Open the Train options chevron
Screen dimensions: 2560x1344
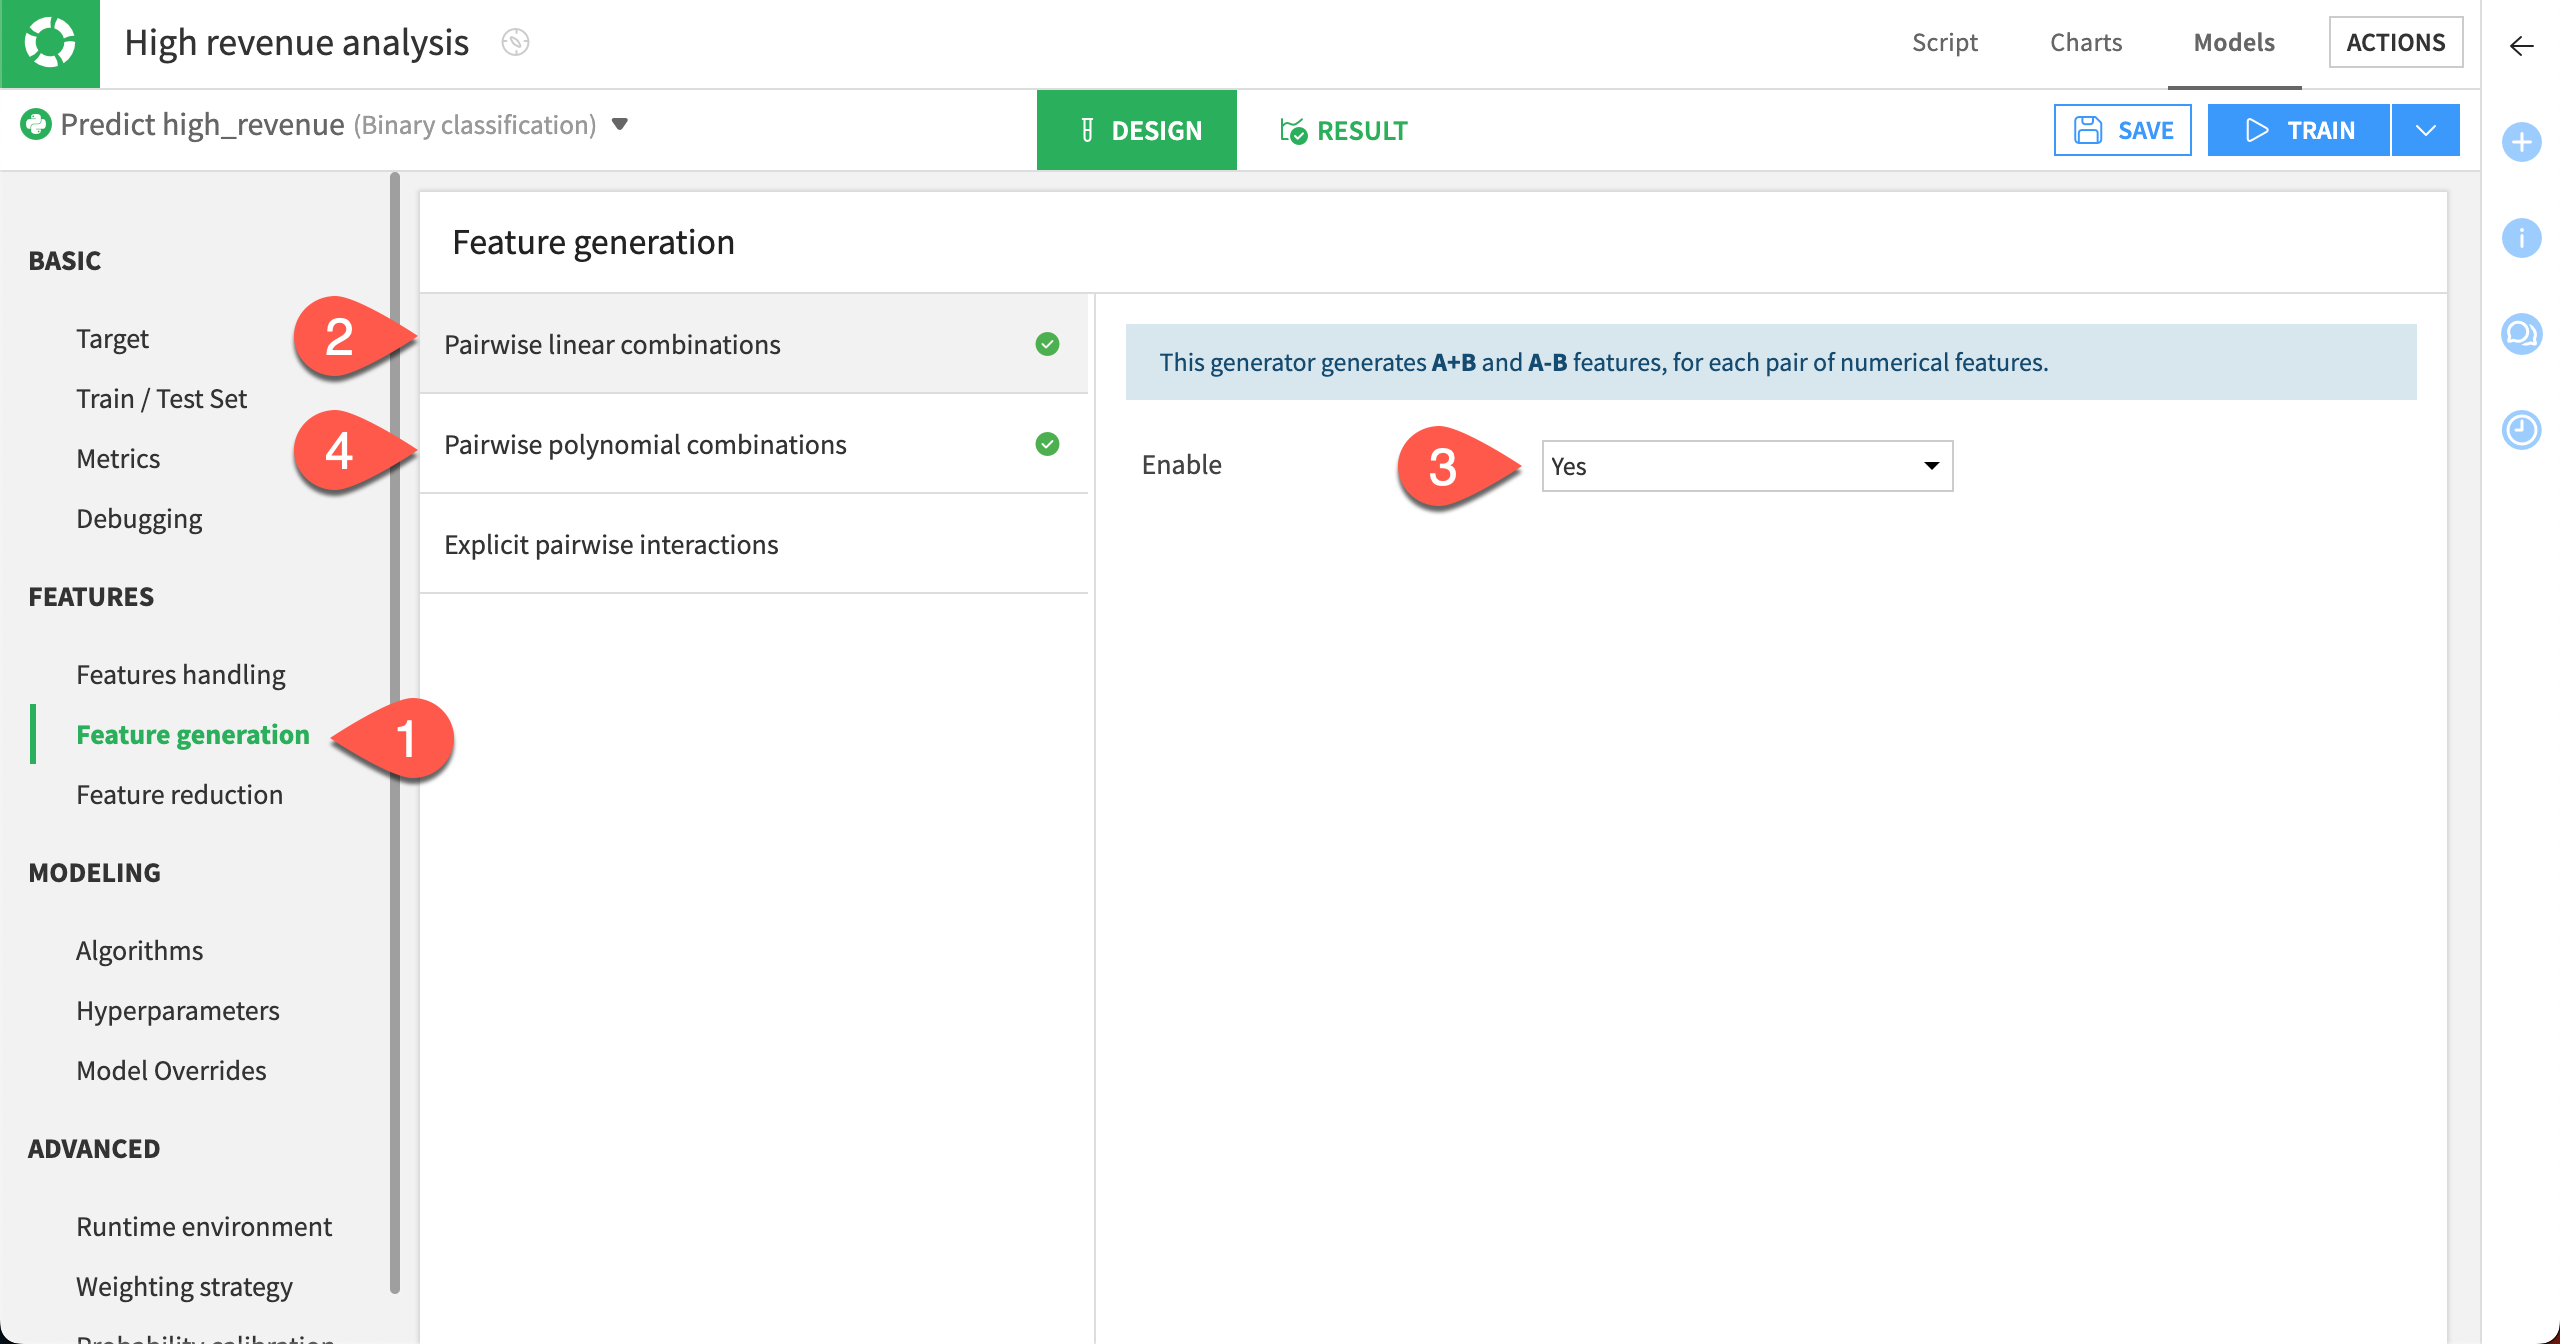point(2425,129)
